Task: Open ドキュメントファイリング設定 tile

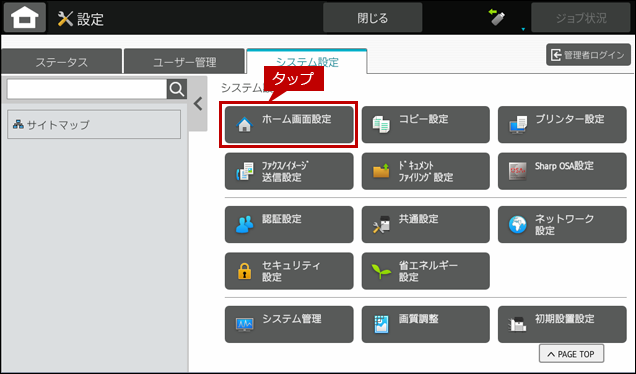Action: click(425, 171)
